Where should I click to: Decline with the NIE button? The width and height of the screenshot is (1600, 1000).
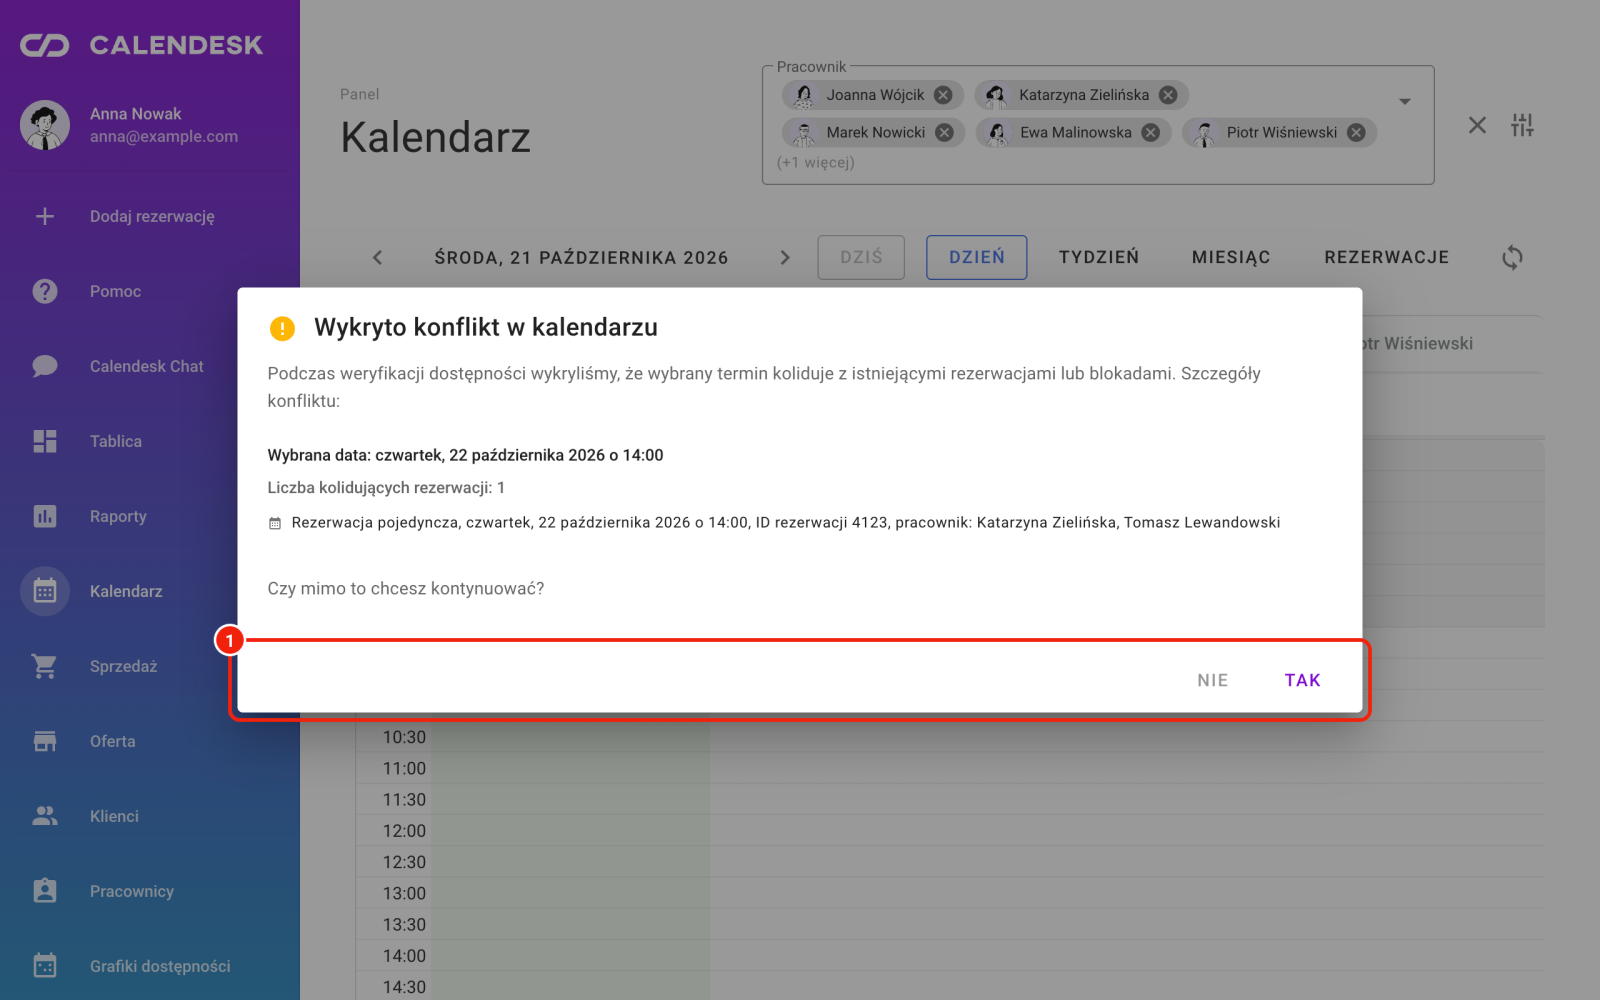pos(1212,680)
